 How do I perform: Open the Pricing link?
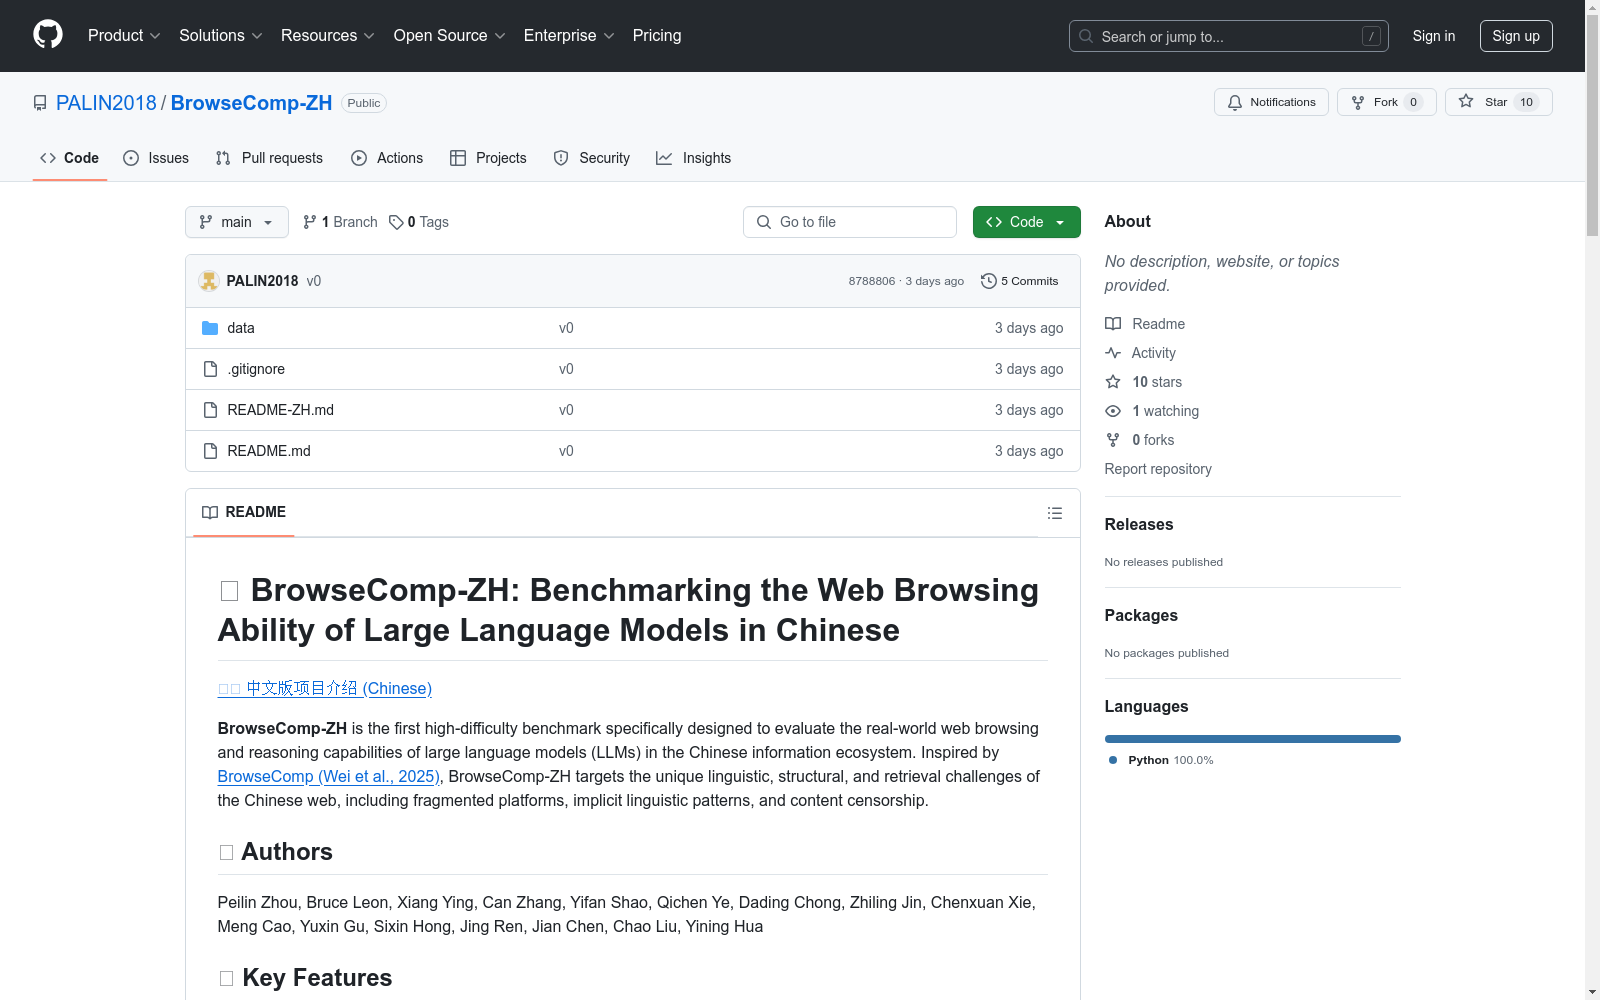(657, 36)
